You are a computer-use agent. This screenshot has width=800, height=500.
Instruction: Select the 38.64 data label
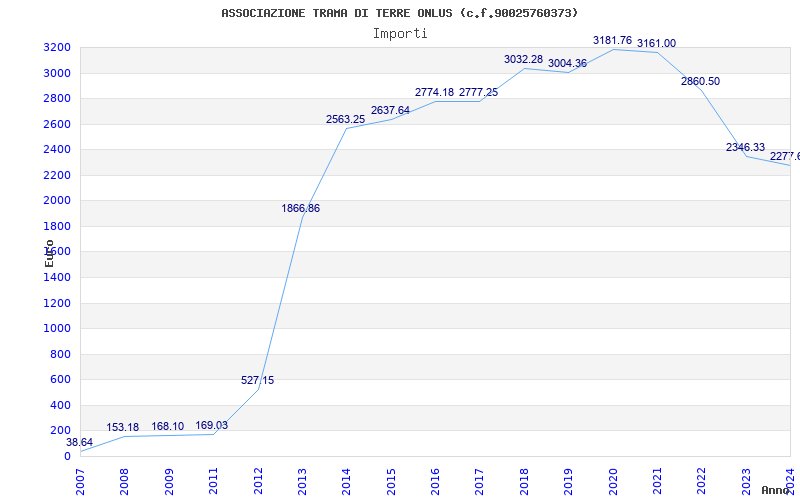point(79,442)
